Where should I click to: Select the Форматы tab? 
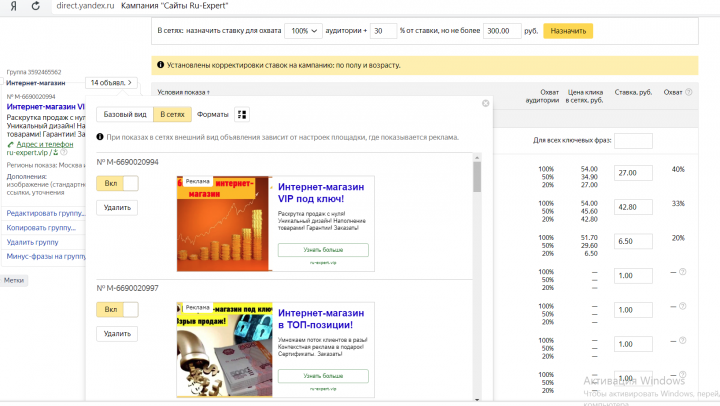click(212, 114)
